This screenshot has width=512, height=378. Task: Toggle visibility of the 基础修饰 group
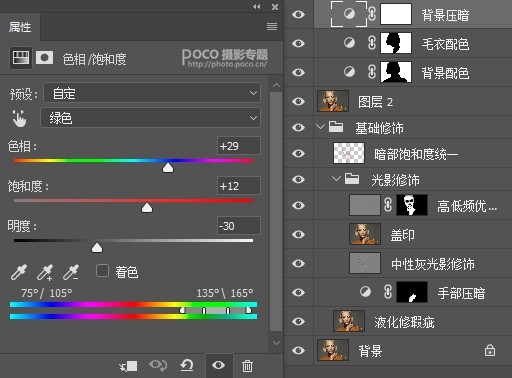click(x=298, y=127)
